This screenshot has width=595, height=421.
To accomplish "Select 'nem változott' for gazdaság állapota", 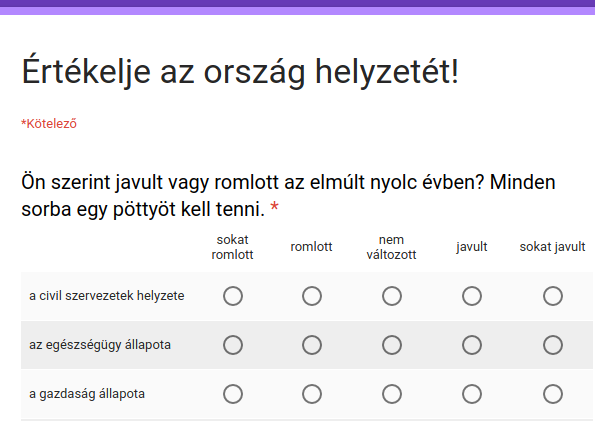I will coord(392,394).
